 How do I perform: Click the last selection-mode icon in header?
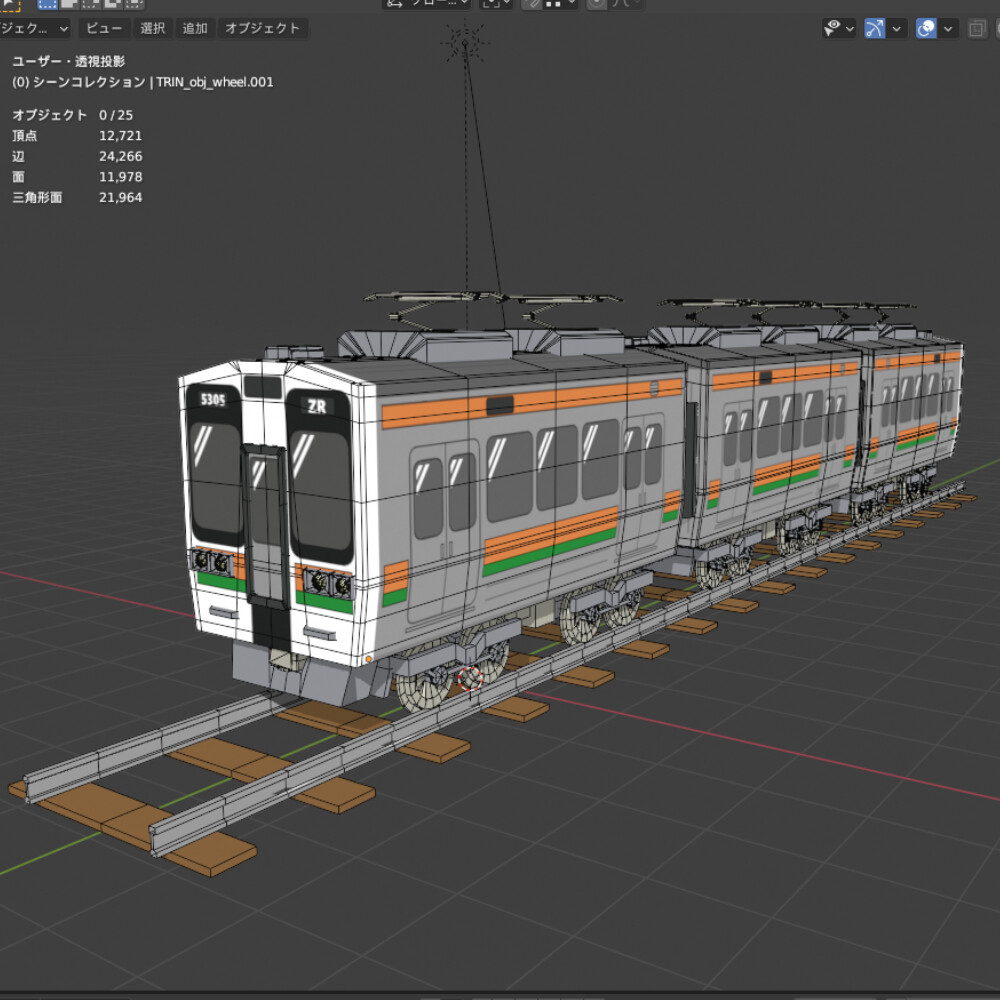pyautogui.click(x=133, y=5)
